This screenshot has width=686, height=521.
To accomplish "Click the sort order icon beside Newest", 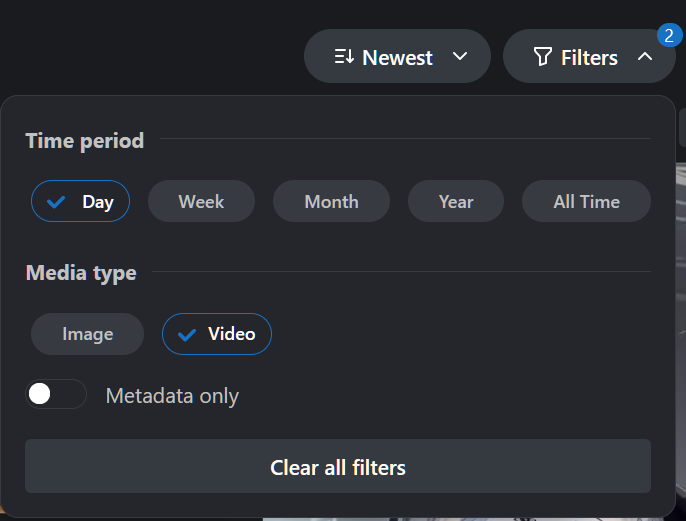I will tap(344, 56).
